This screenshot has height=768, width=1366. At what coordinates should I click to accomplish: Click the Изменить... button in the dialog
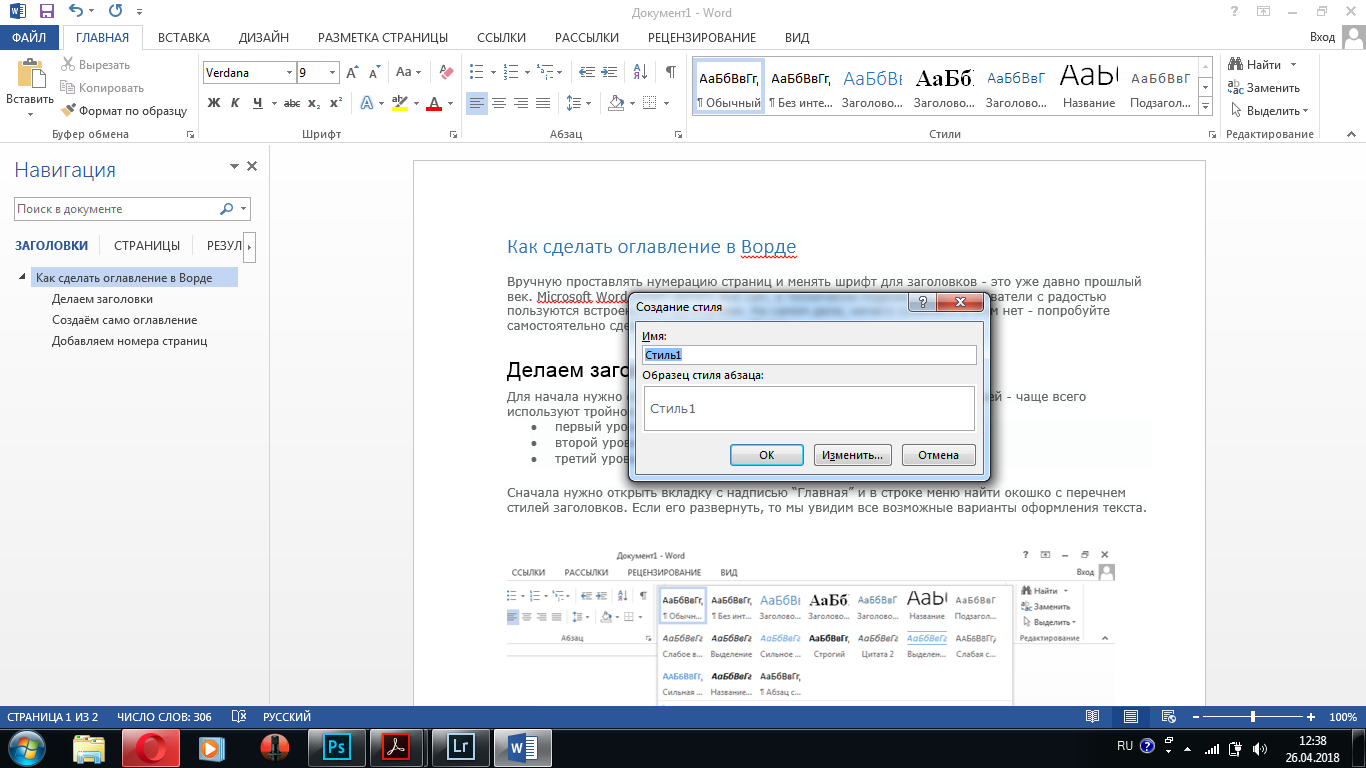[x=851, y=455]
